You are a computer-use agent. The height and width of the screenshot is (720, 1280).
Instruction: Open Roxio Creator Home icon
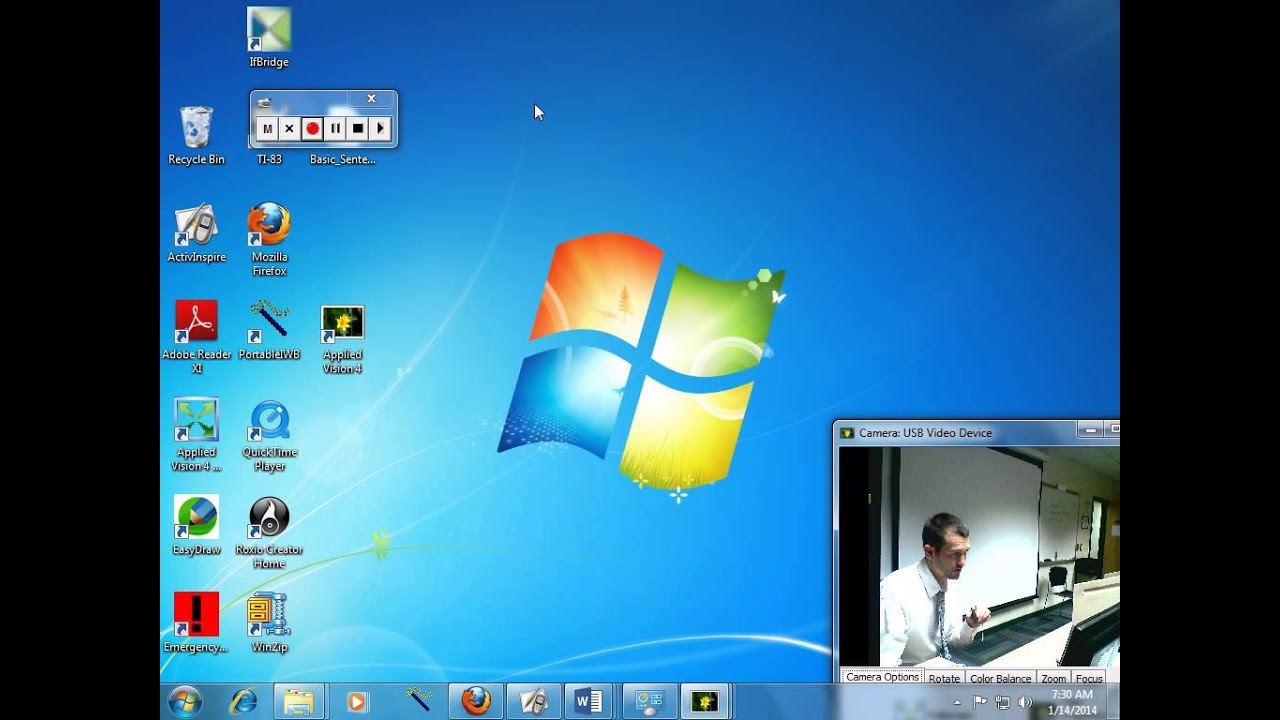[269, 533]
